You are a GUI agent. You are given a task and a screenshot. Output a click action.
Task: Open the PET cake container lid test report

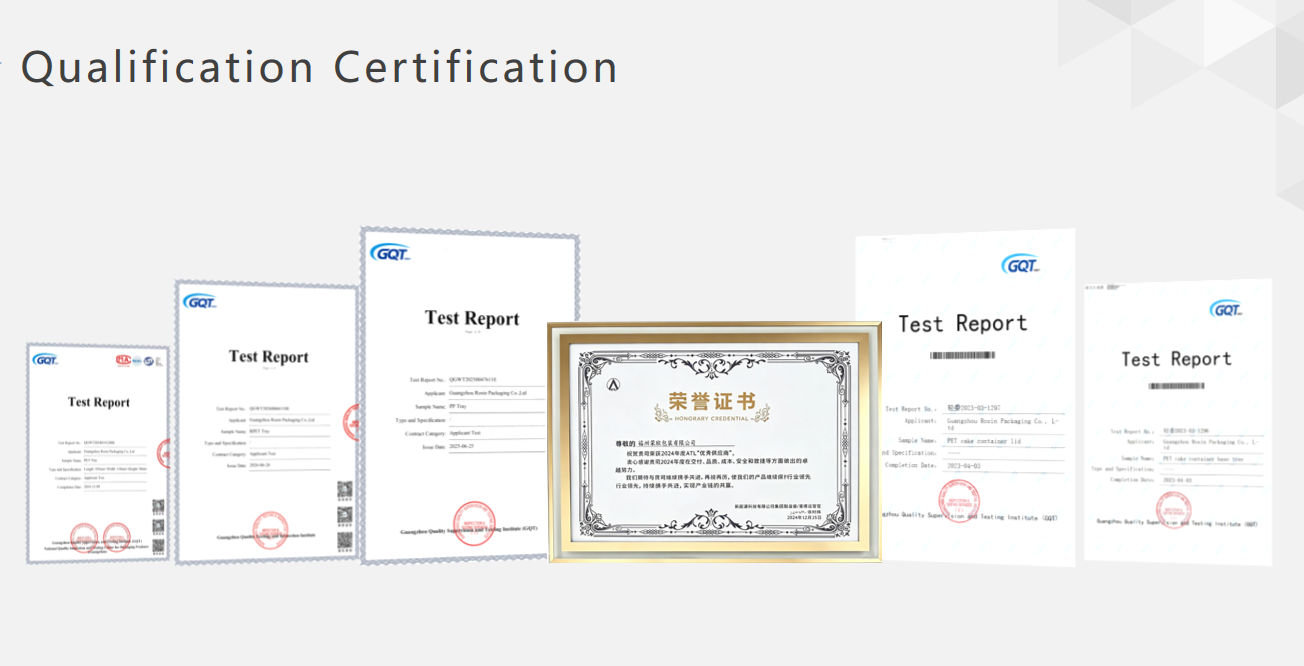pos(965,398)
